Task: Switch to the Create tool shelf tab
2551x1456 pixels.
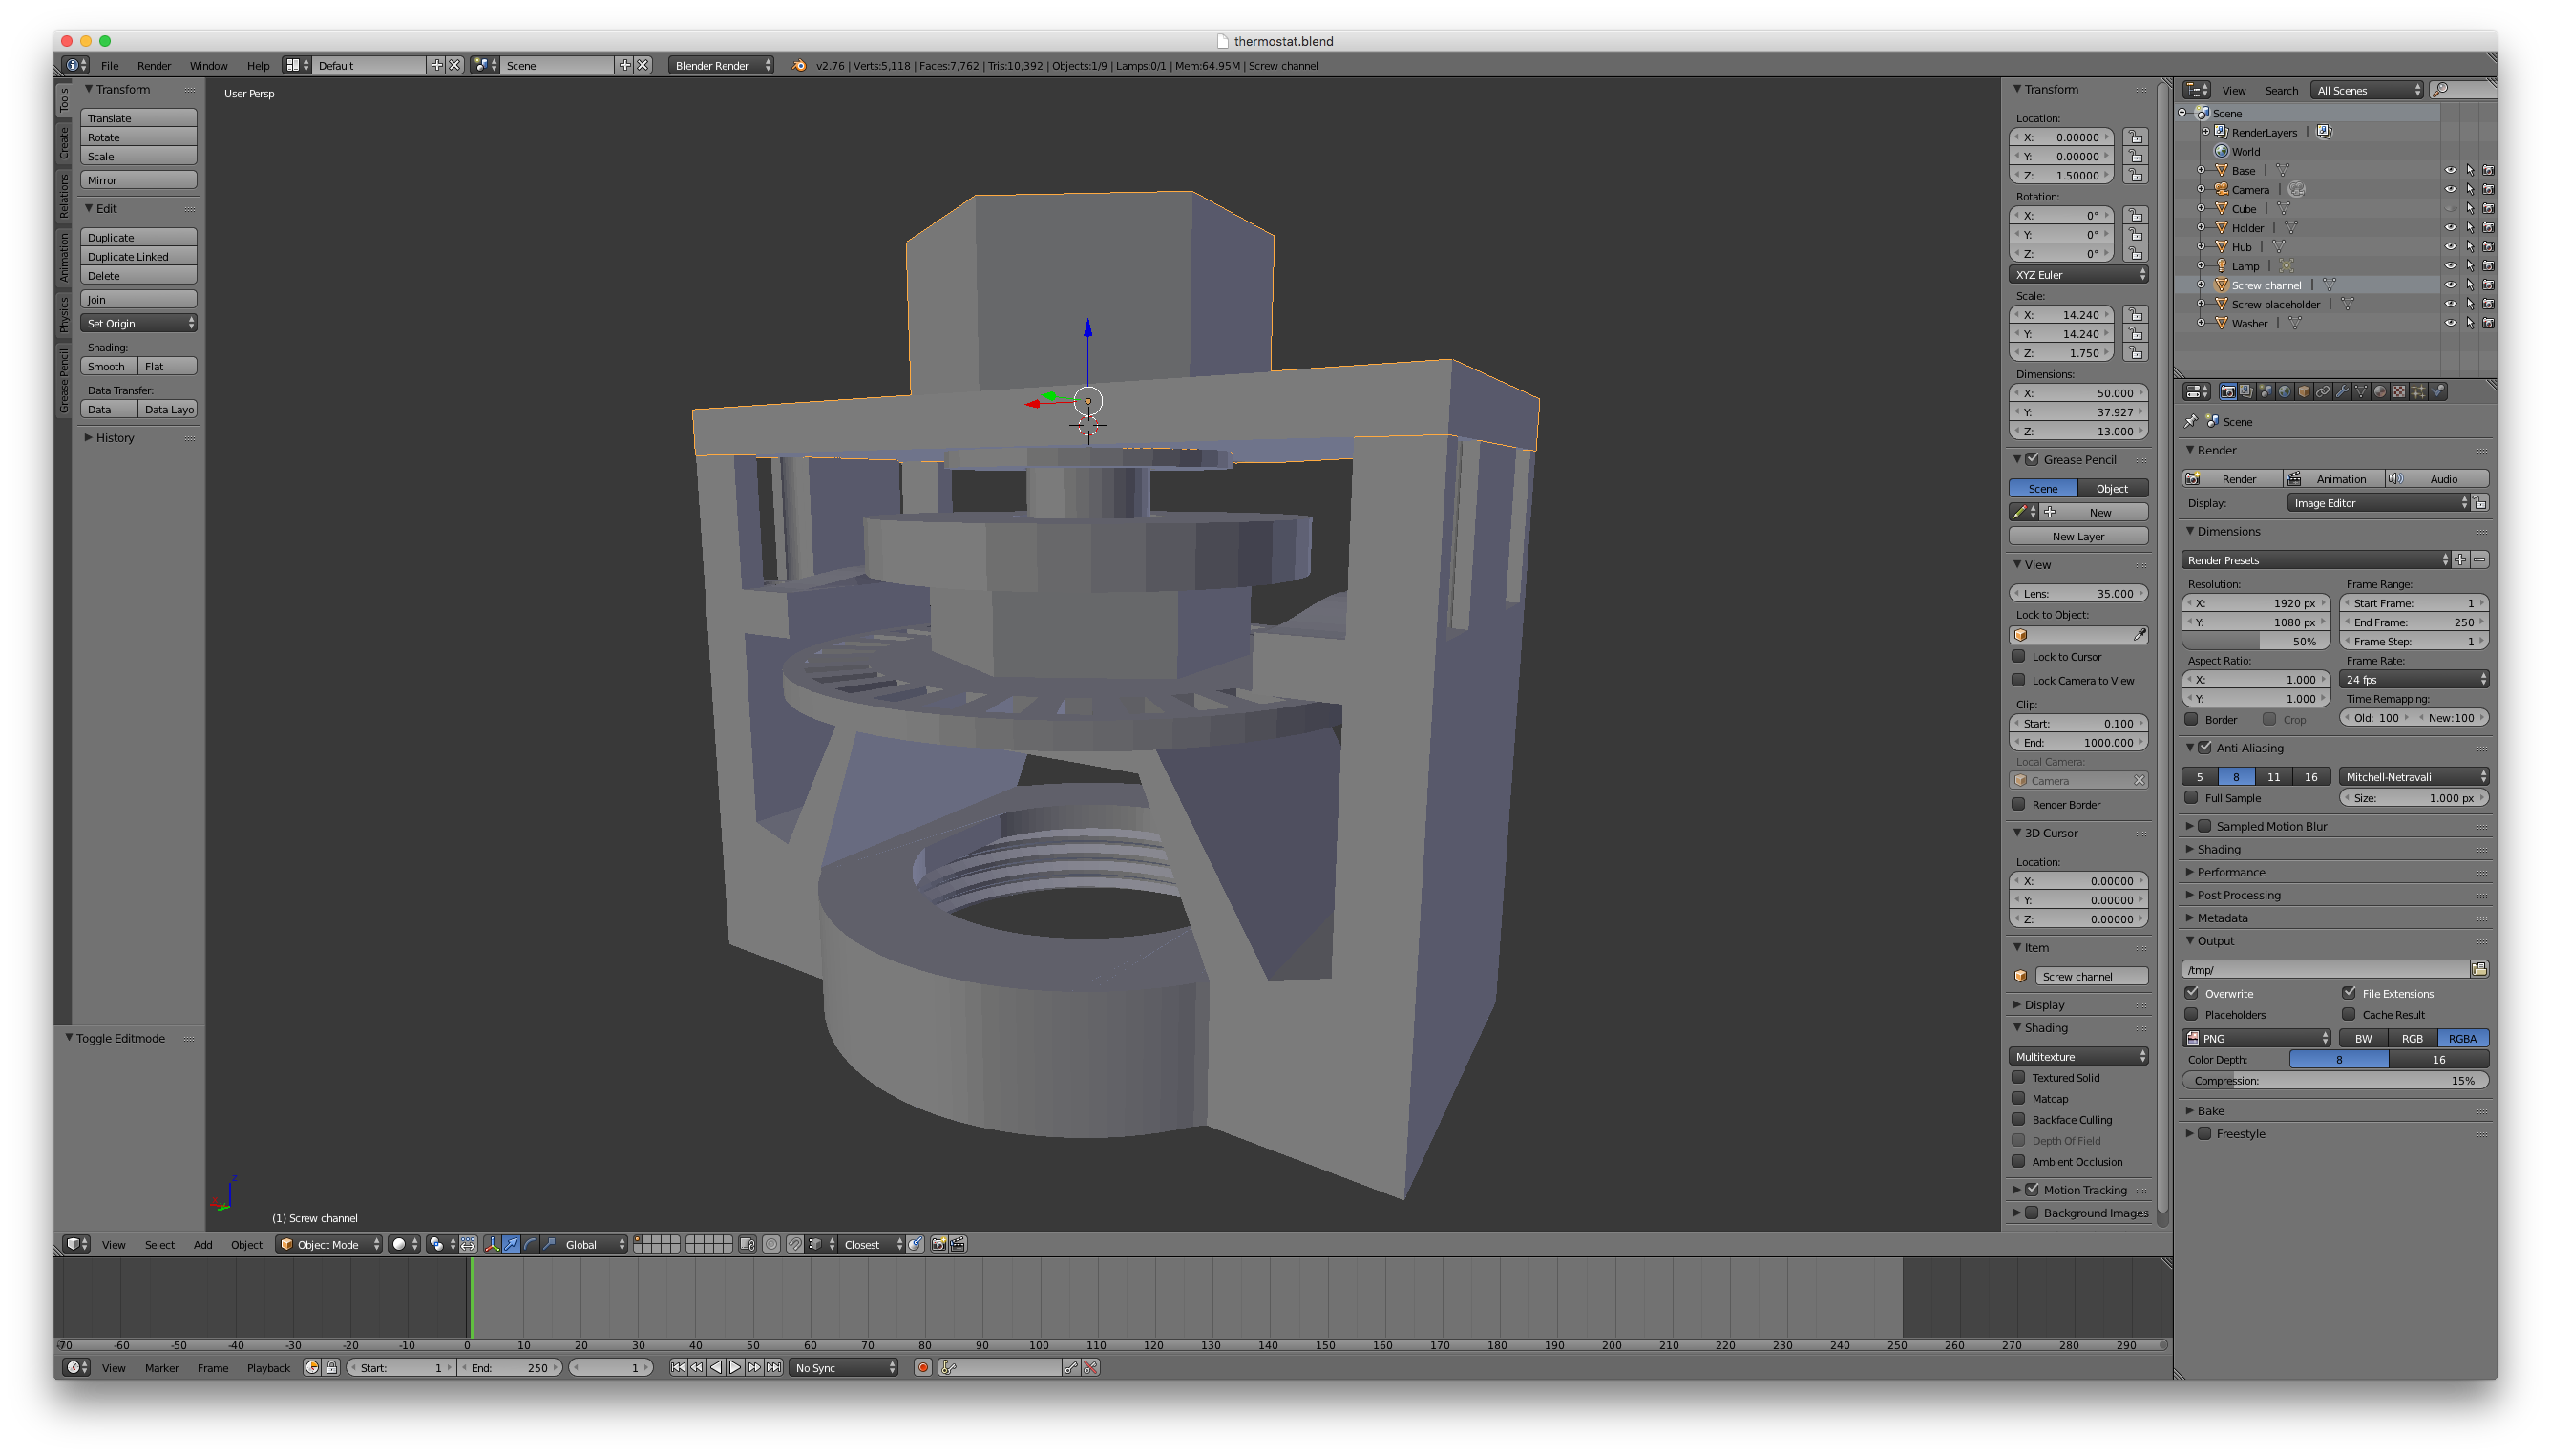Action: click(64, 143)
